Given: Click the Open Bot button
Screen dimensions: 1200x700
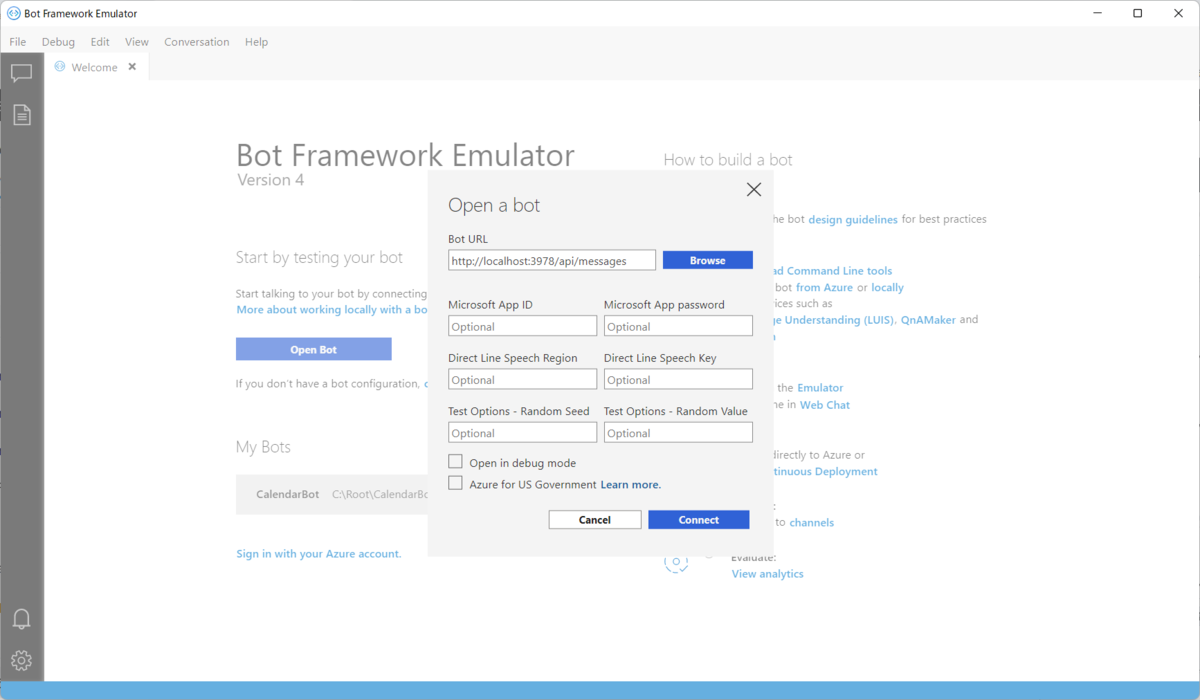Looking at the screenshot, I should coord(314,349).
